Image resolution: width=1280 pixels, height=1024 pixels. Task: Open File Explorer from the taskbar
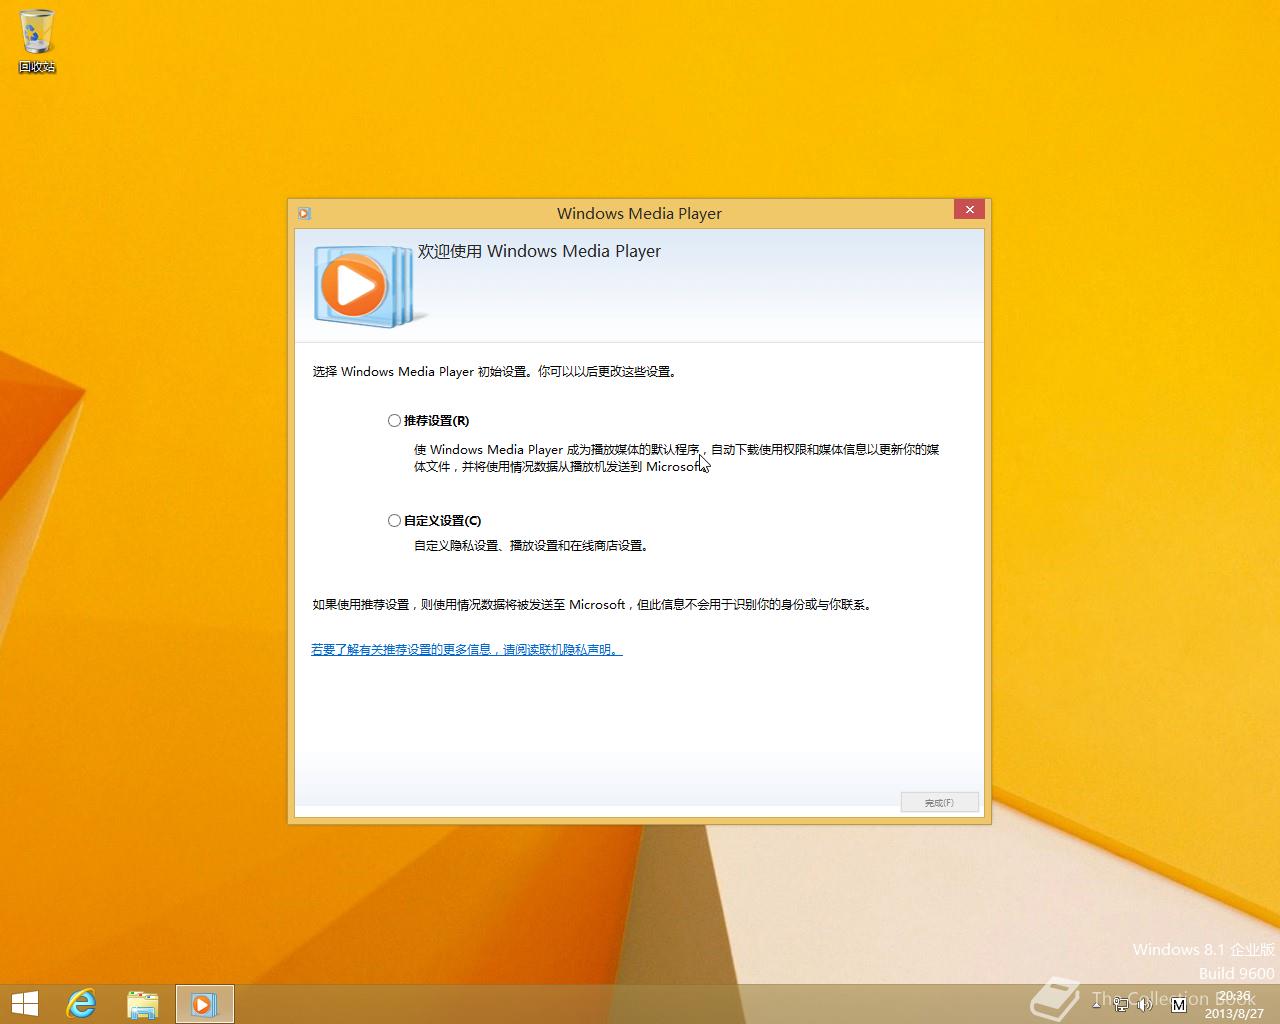pos(143,1004)
